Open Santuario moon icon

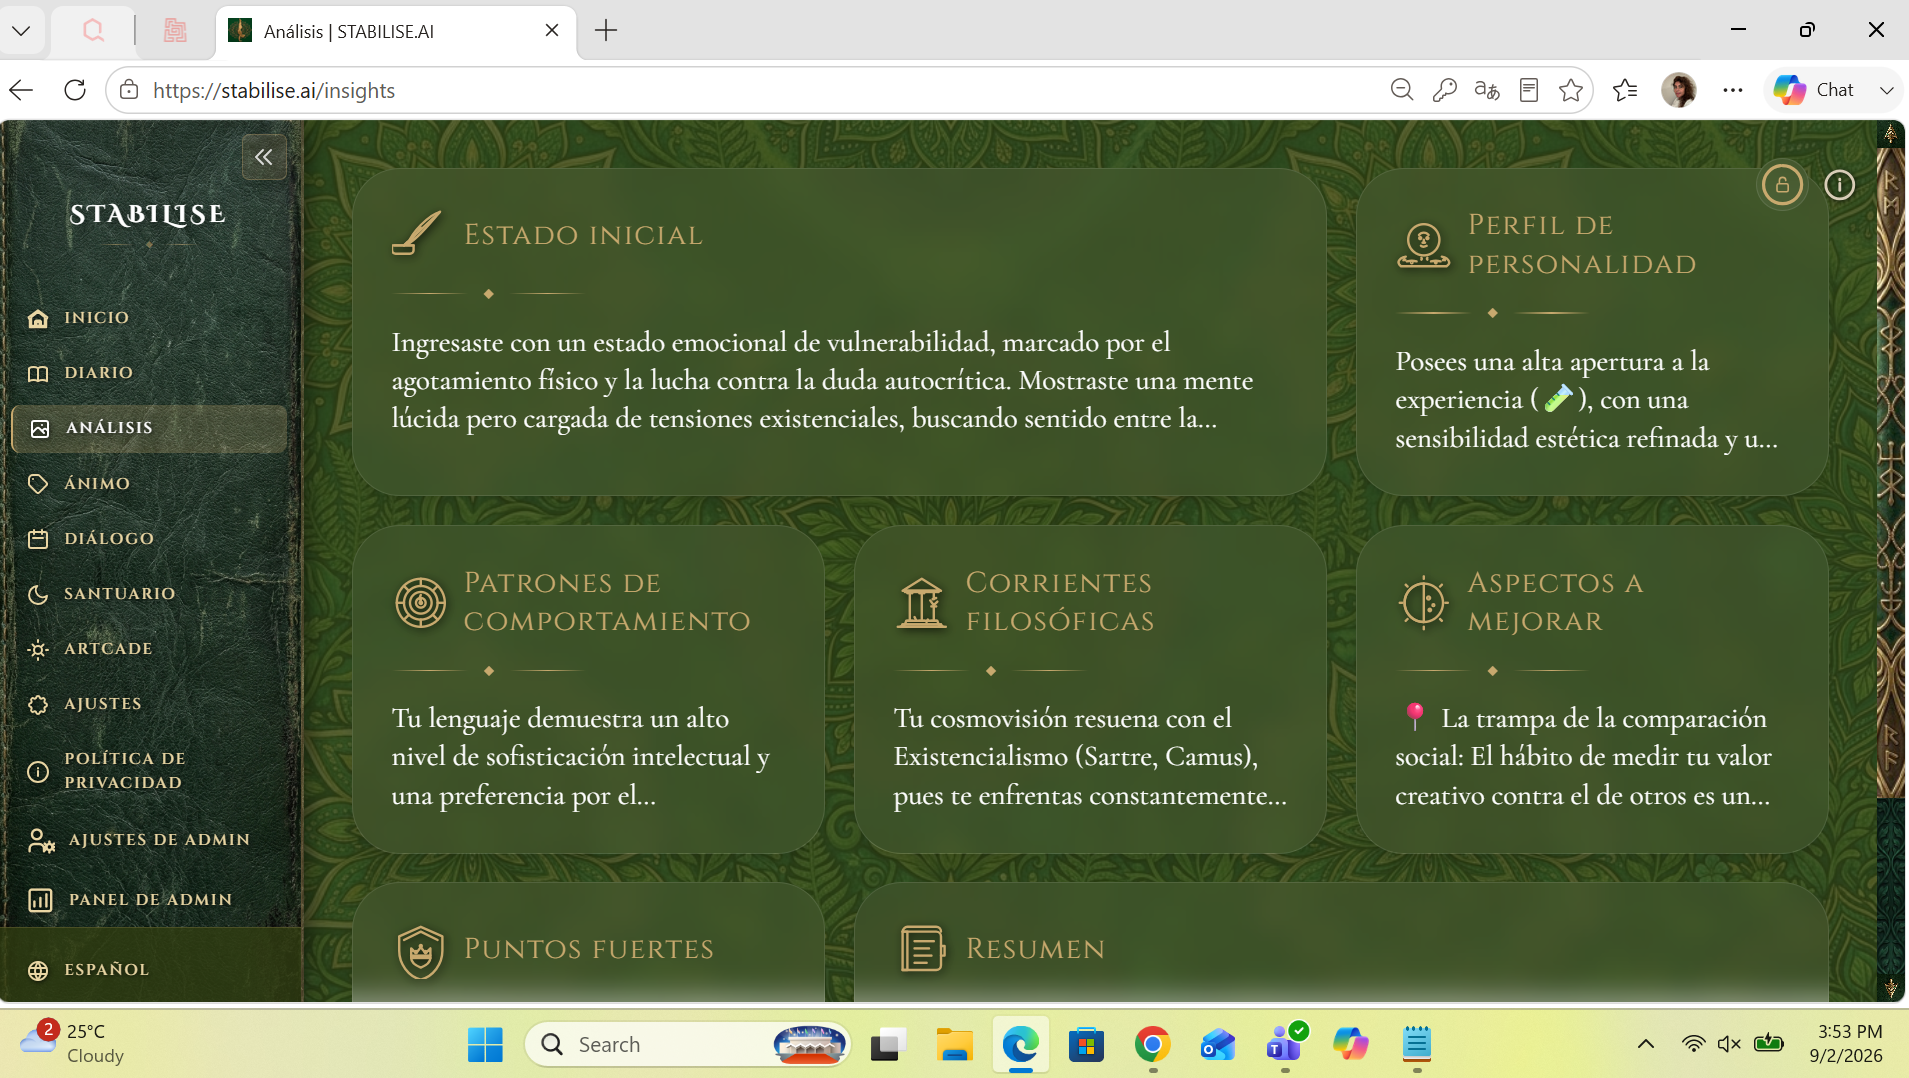click(x=38, y=594)
